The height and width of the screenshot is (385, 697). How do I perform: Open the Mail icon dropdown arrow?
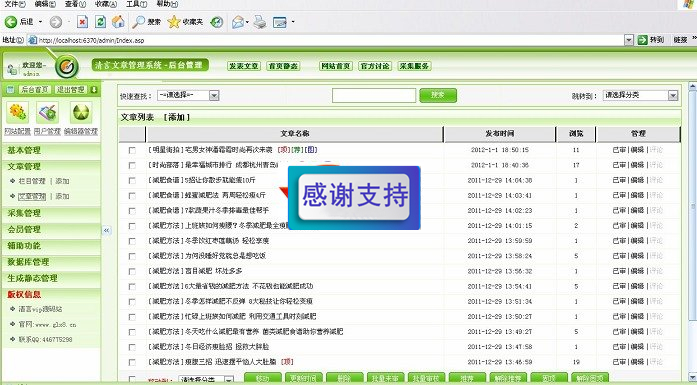[x=247, y=22]
